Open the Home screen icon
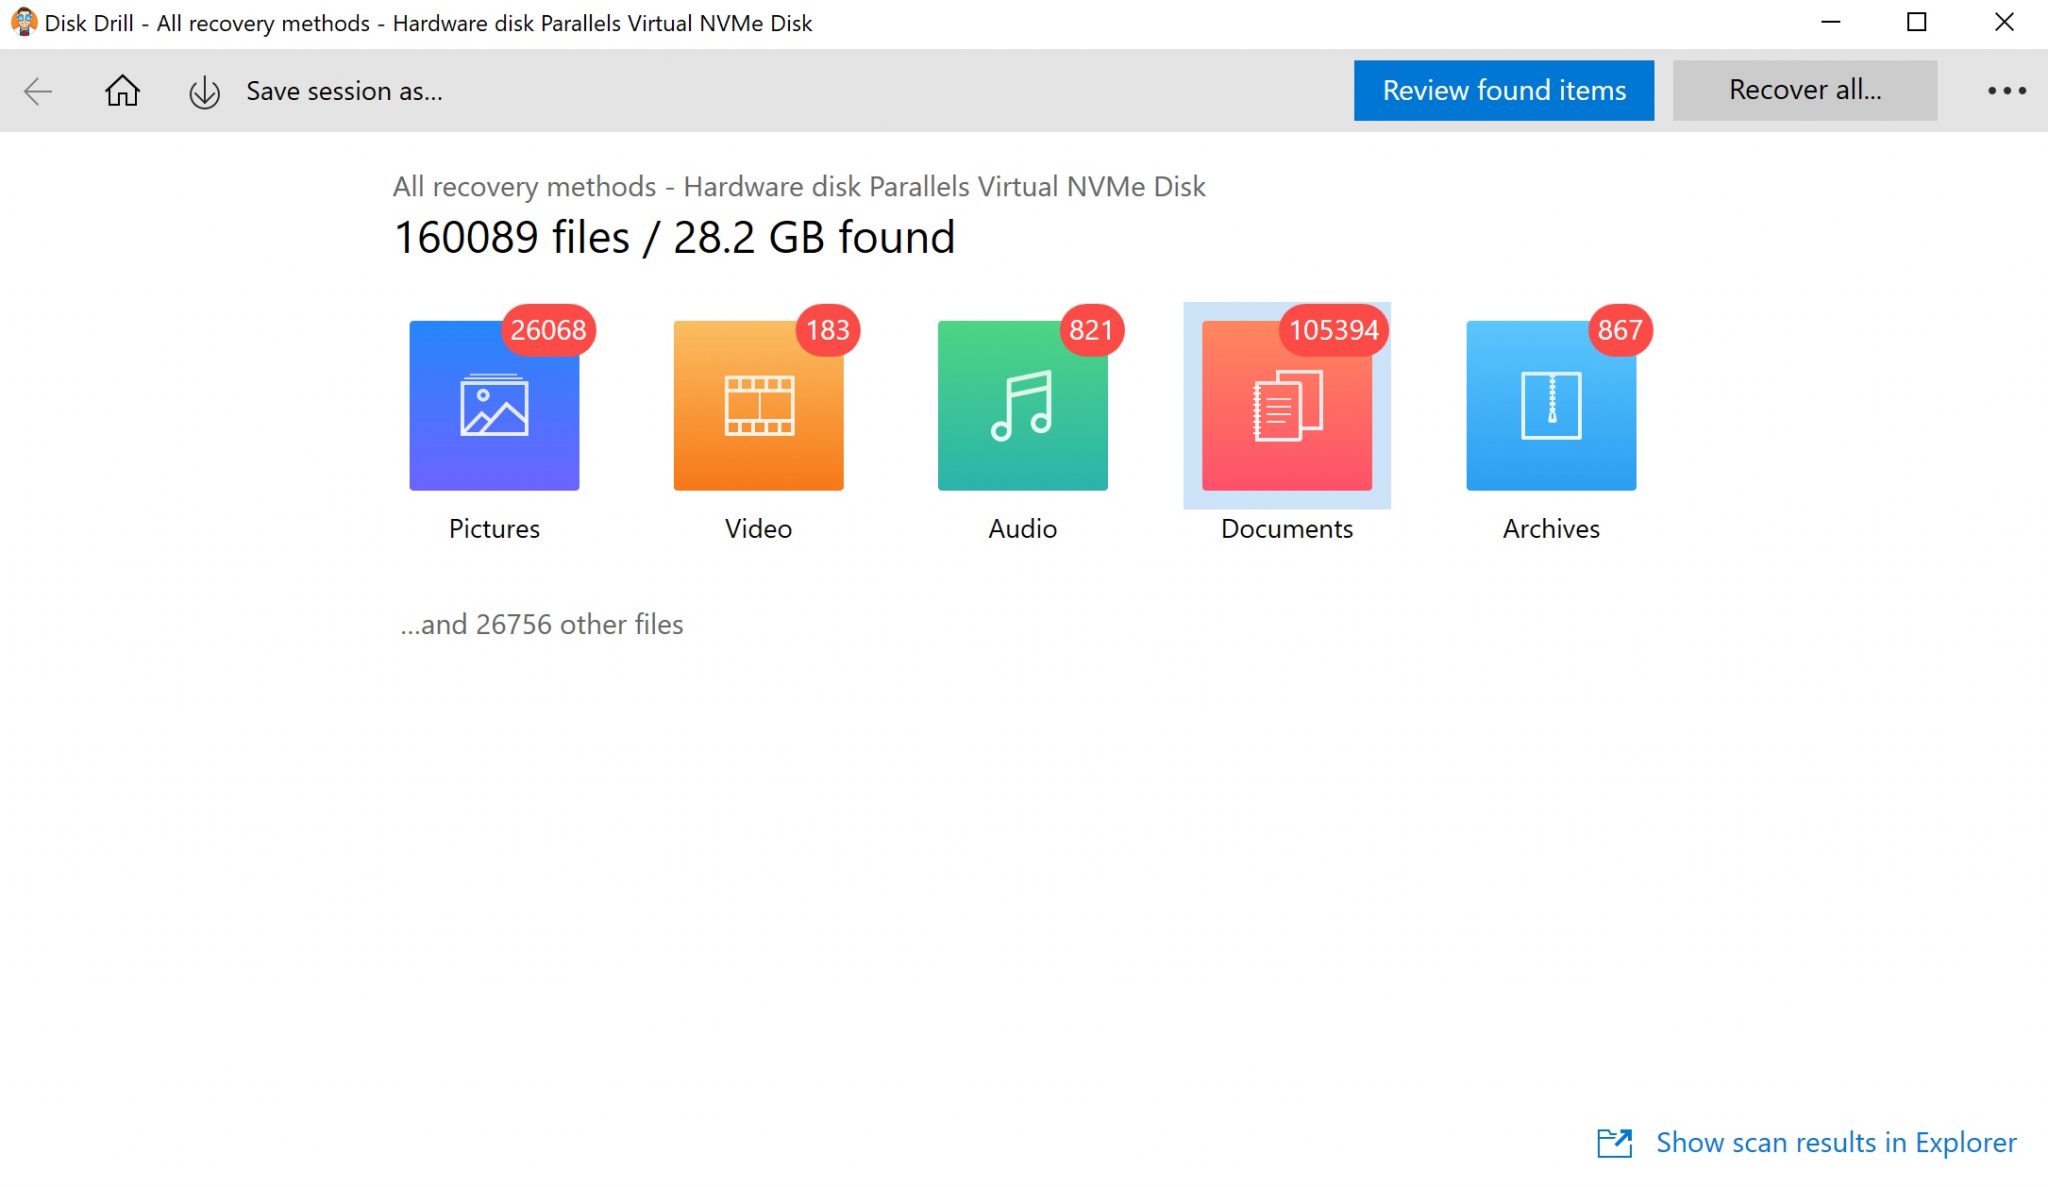 click(x=123, y=91)
